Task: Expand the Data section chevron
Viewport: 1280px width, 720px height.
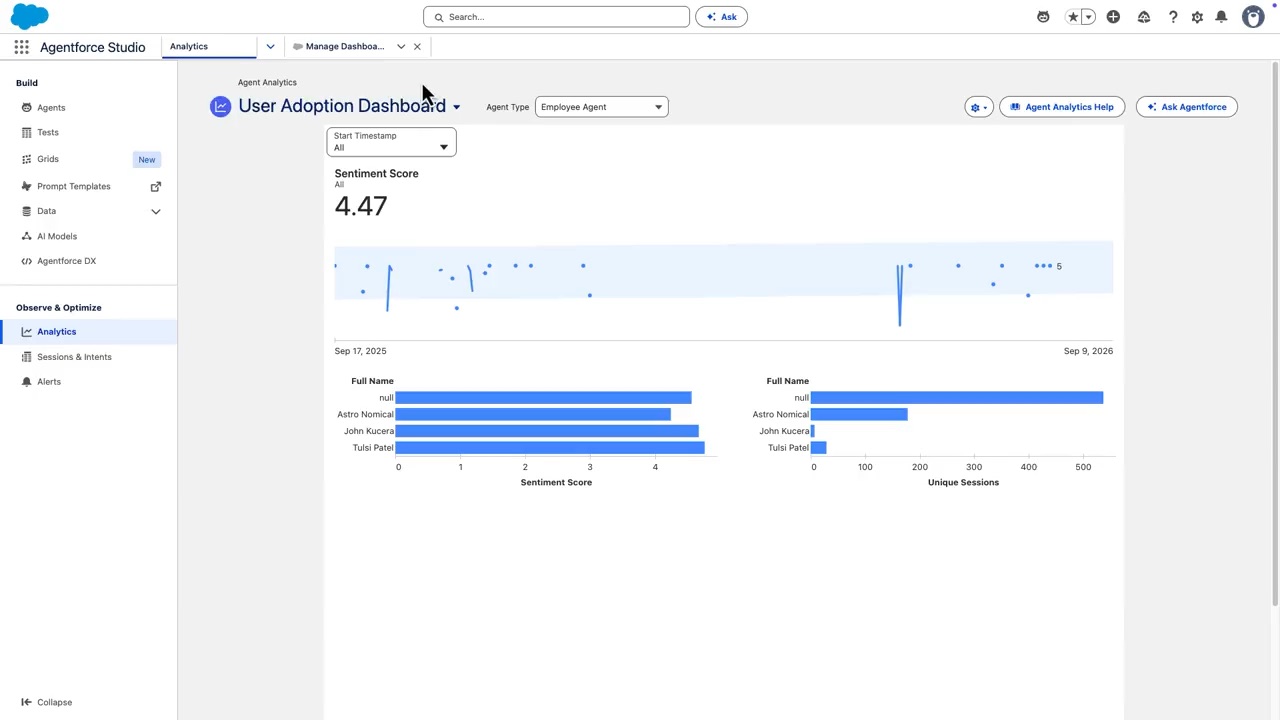Action: (x=155, y=211)
